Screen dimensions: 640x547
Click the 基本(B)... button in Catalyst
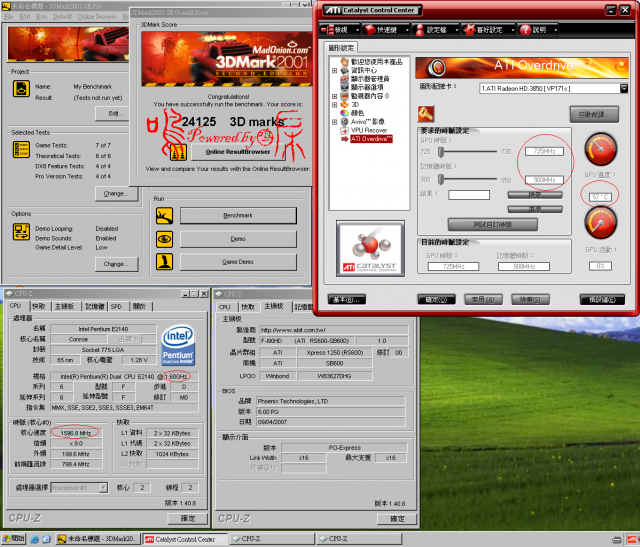347,300
